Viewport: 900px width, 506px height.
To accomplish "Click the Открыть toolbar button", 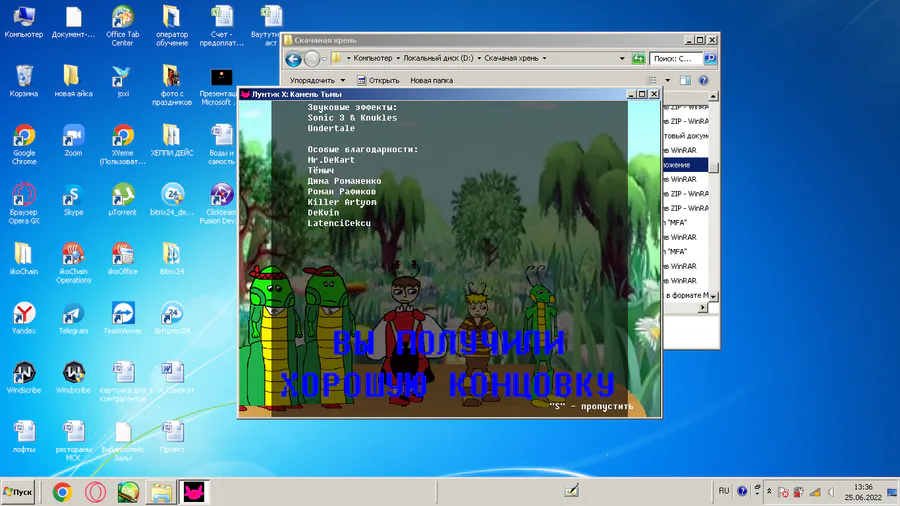I will click(x=378, y=80).
